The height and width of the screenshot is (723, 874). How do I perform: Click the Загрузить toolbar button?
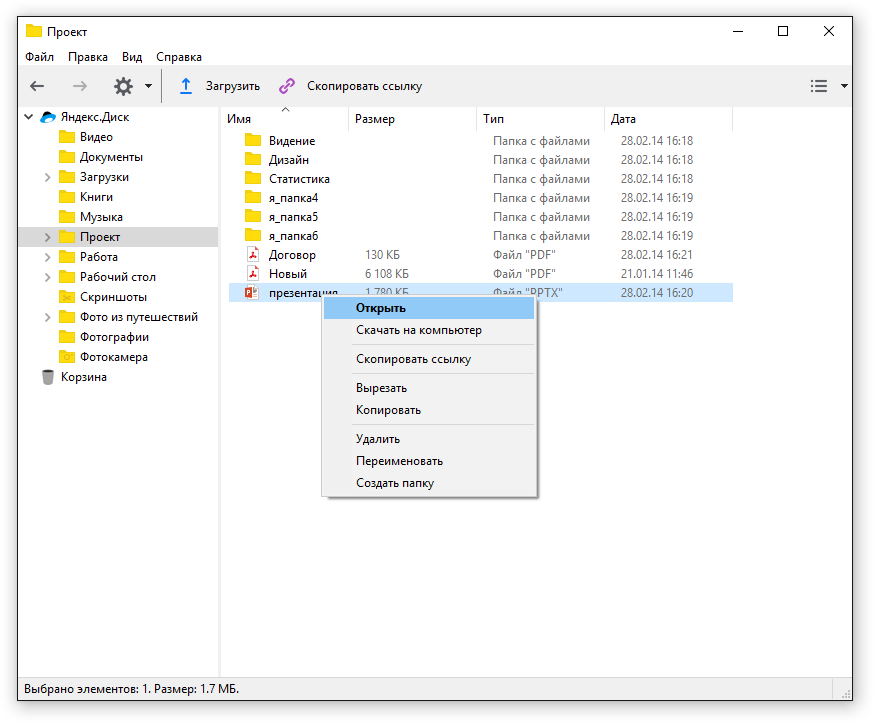tap(220, 86)
